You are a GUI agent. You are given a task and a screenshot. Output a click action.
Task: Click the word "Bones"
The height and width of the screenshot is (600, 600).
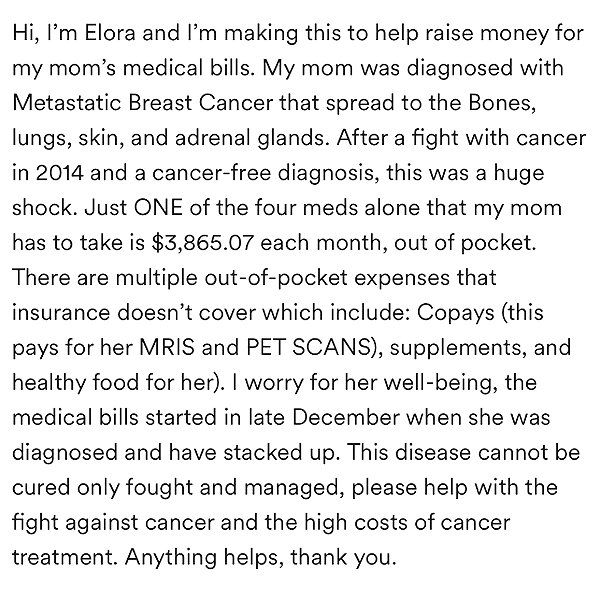tap(500, 103)
